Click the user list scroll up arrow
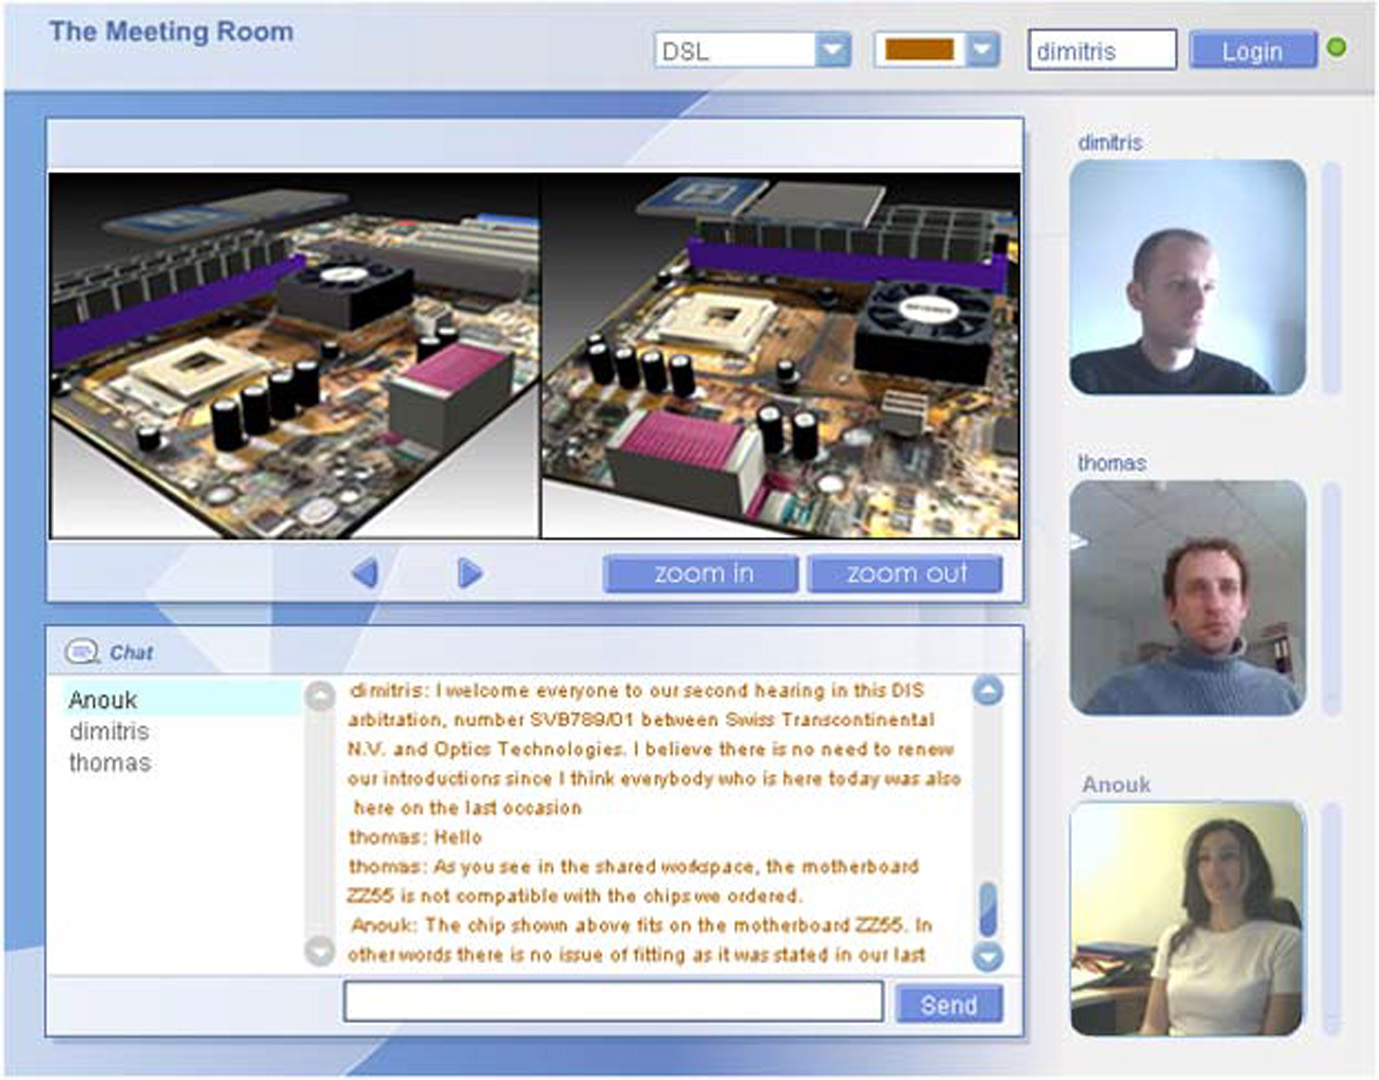 pos(320,695)
